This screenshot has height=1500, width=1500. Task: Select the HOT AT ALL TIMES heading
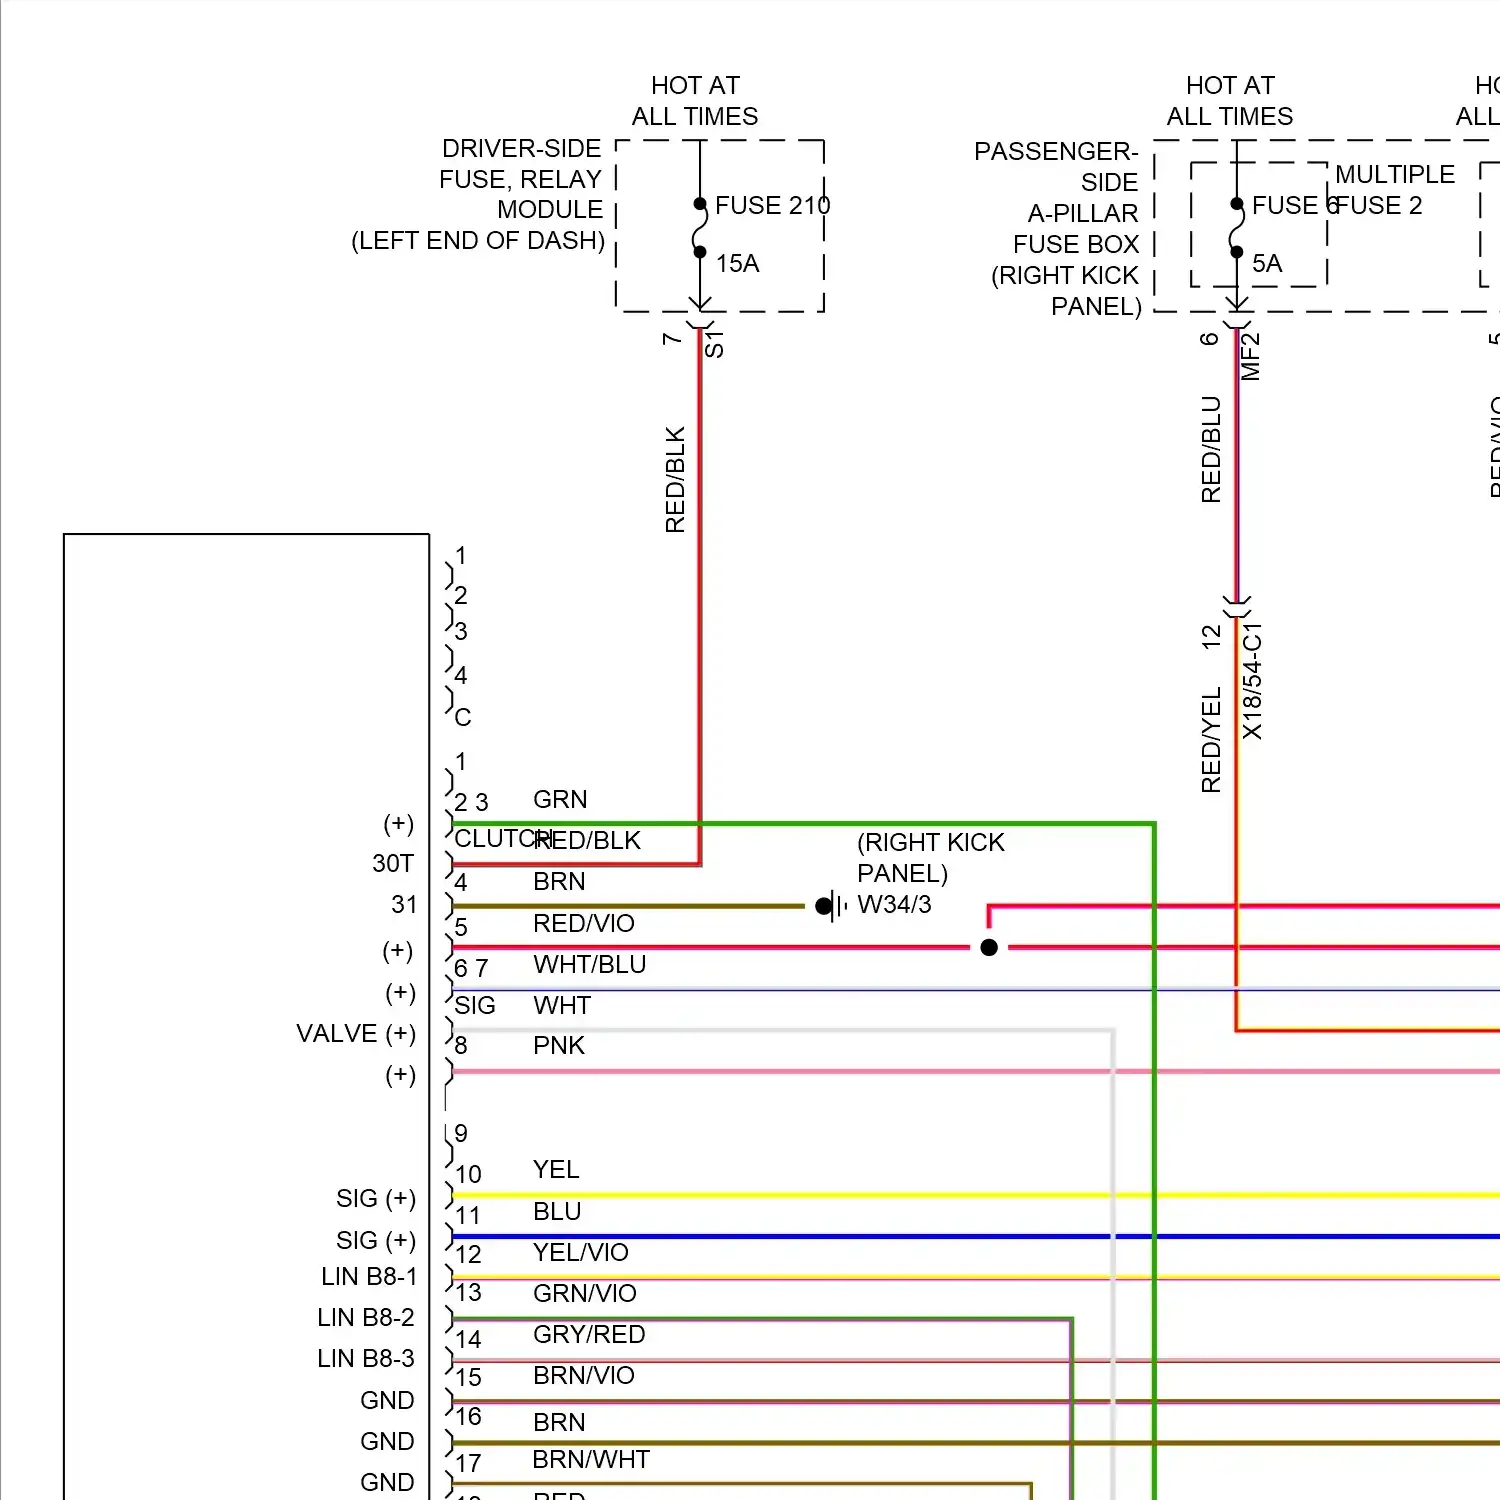(696, 100)
